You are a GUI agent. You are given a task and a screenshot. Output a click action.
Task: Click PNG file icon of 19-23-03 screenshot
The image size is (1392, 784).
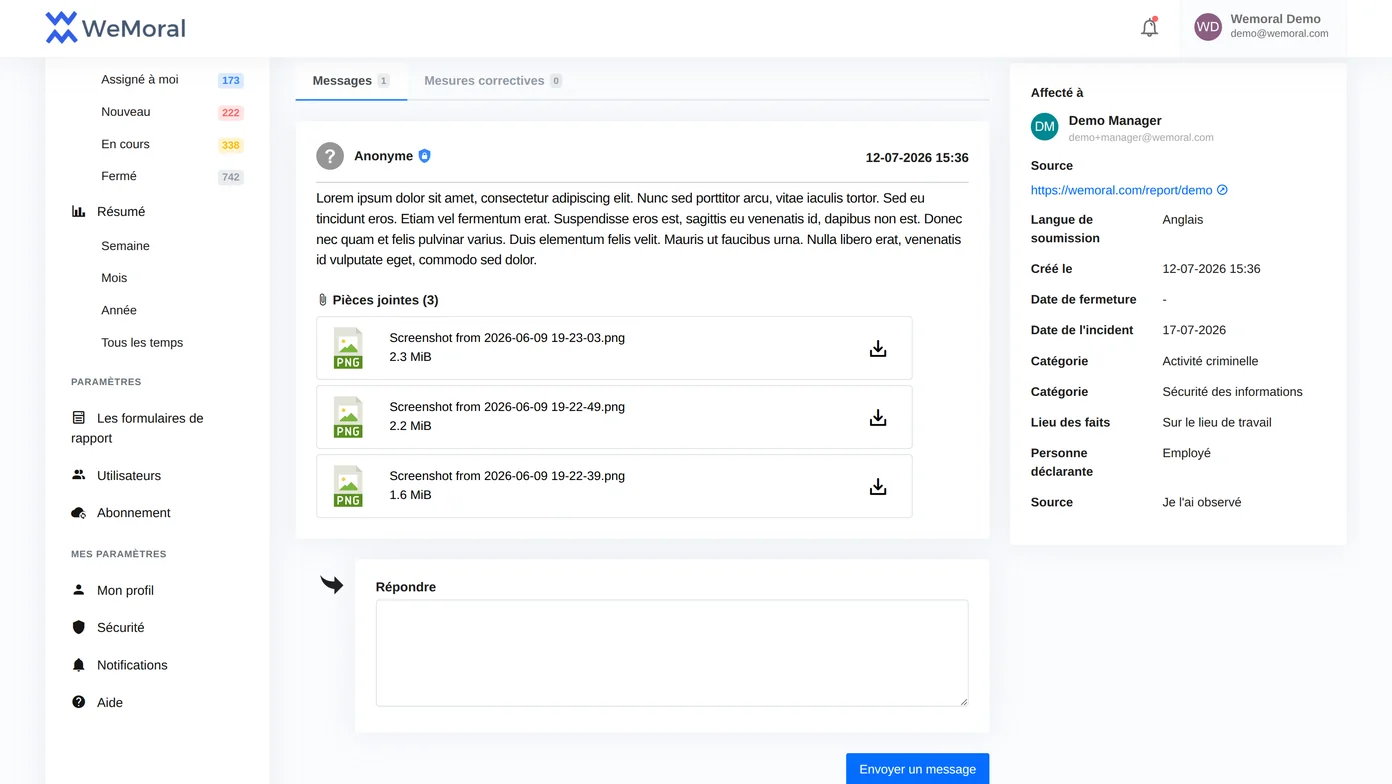tap(348, 349)
